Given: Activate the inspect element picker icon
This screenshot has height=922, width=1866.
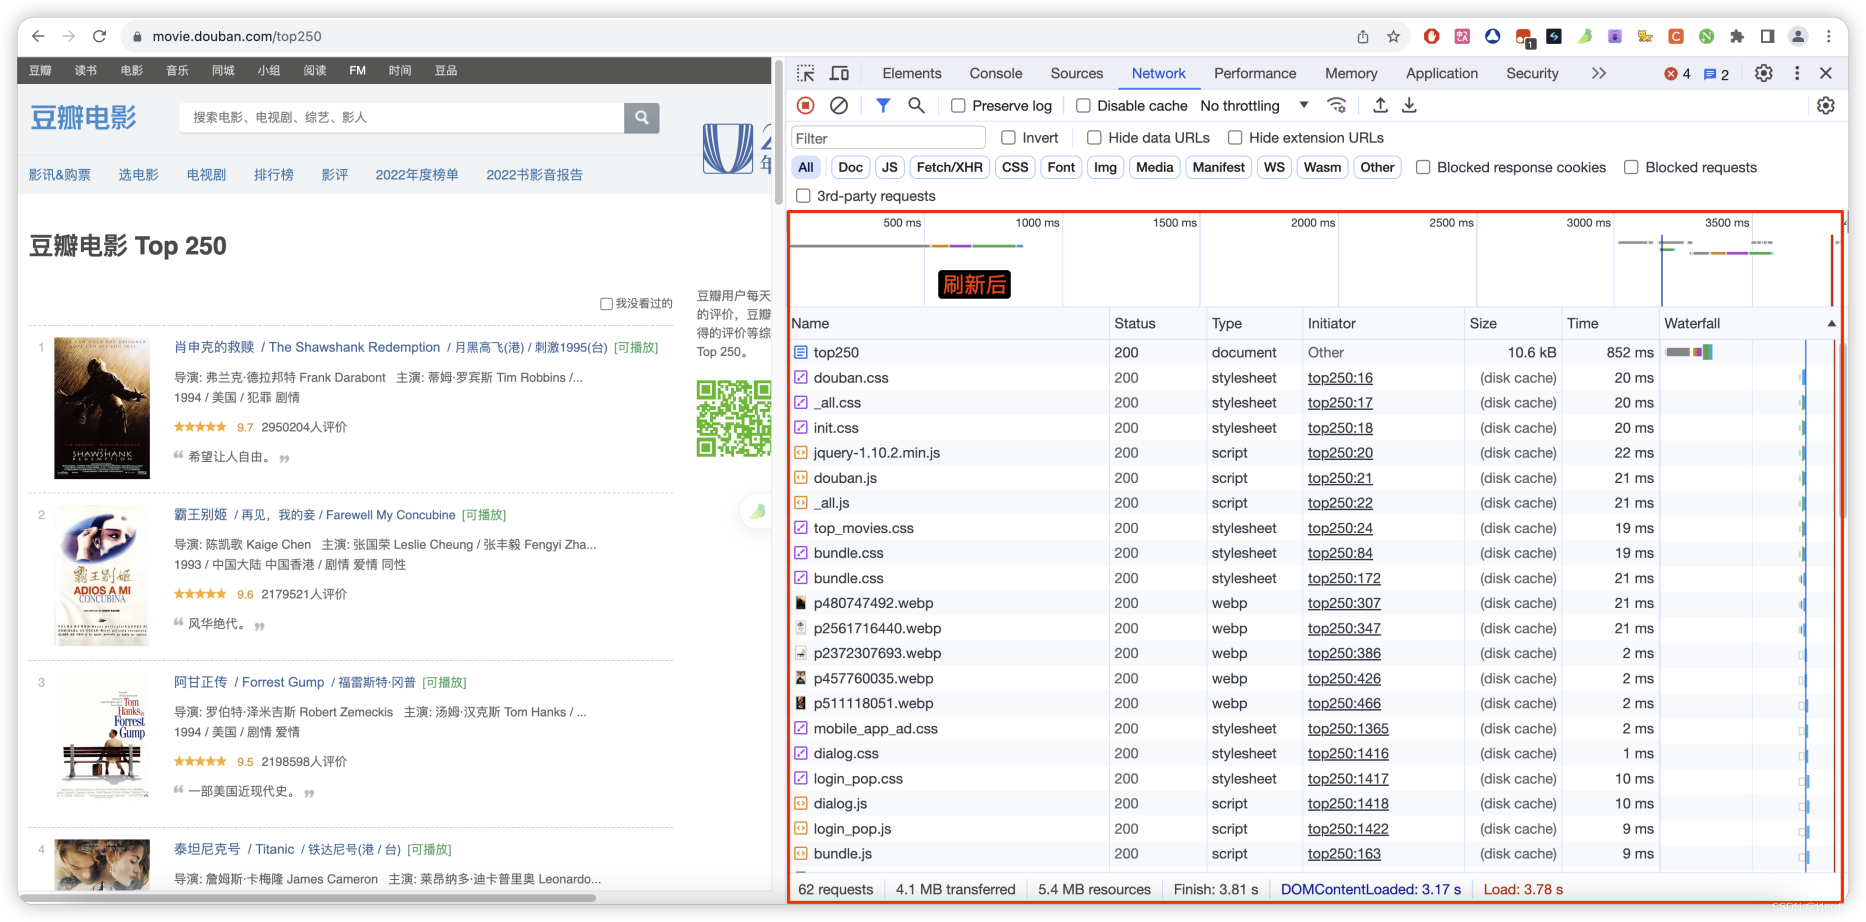Looking at the screenshot, I should tap(806, 73).
